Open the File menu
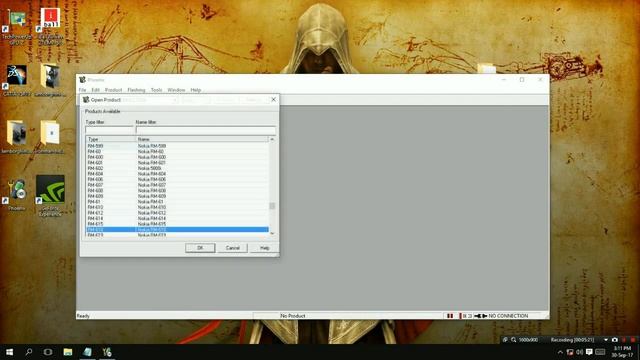 (82, 90)
